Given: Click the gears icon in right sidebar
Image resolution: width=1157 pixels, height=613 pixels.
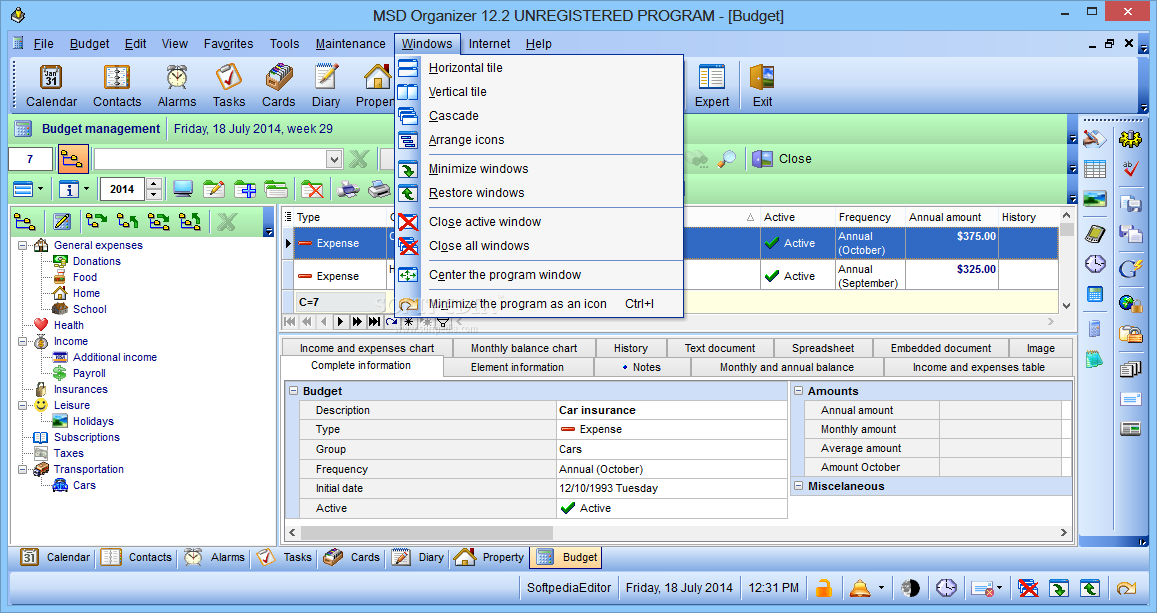Looking at the screenshot, I should [1130, 138].
